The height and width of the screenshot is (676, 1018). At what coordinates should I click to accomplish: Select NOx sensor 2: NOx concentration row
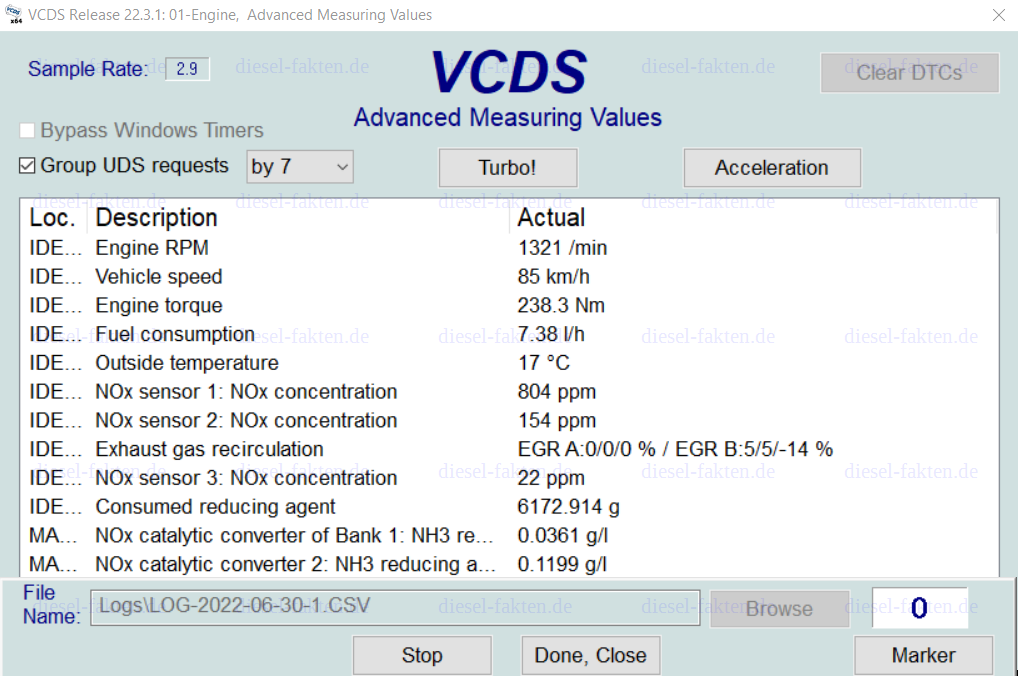(x=509, y=421)
